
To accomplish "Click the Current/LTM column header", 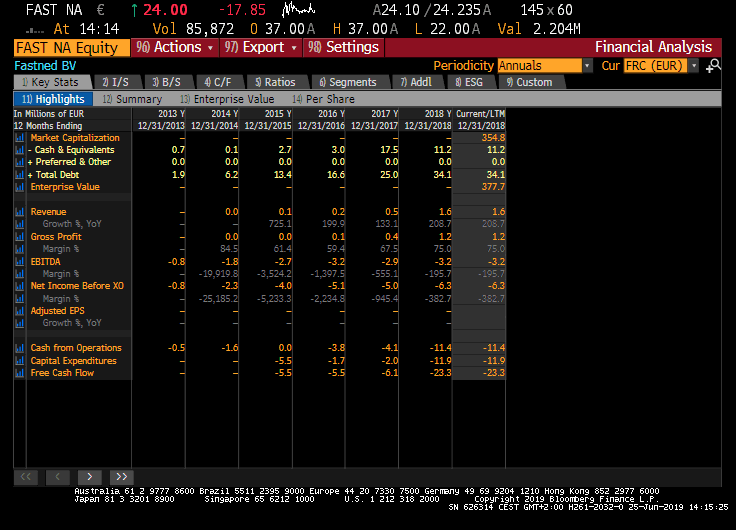I will (480, 114).
